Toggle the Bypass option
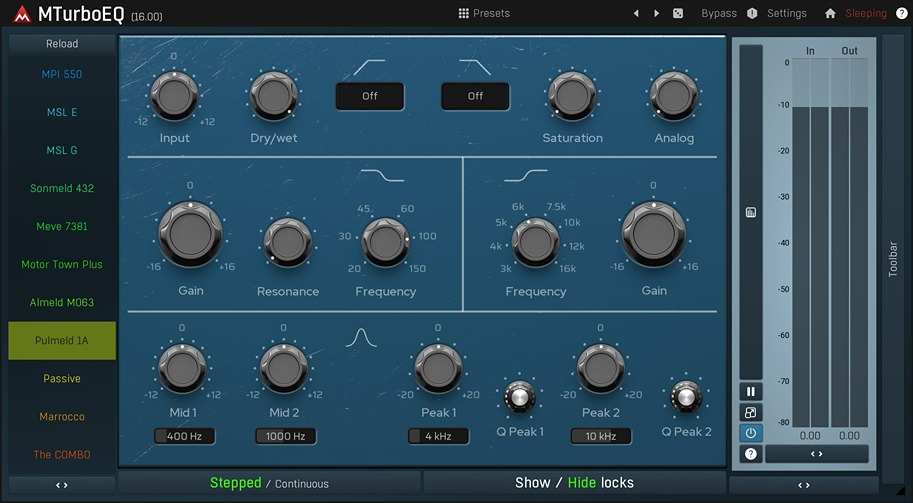The height and width of the screenshot is (503, 913). click(x=719, y=14)
